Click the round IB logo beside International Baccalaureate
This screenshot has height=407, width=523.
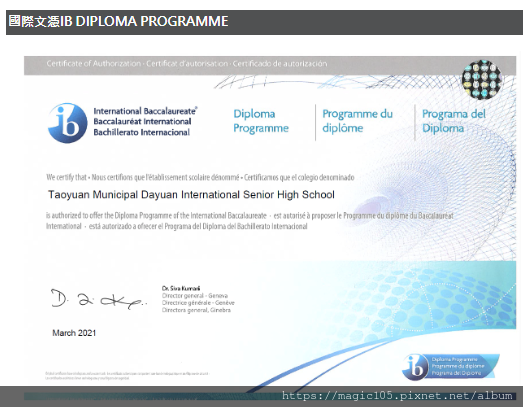point(67,123)
